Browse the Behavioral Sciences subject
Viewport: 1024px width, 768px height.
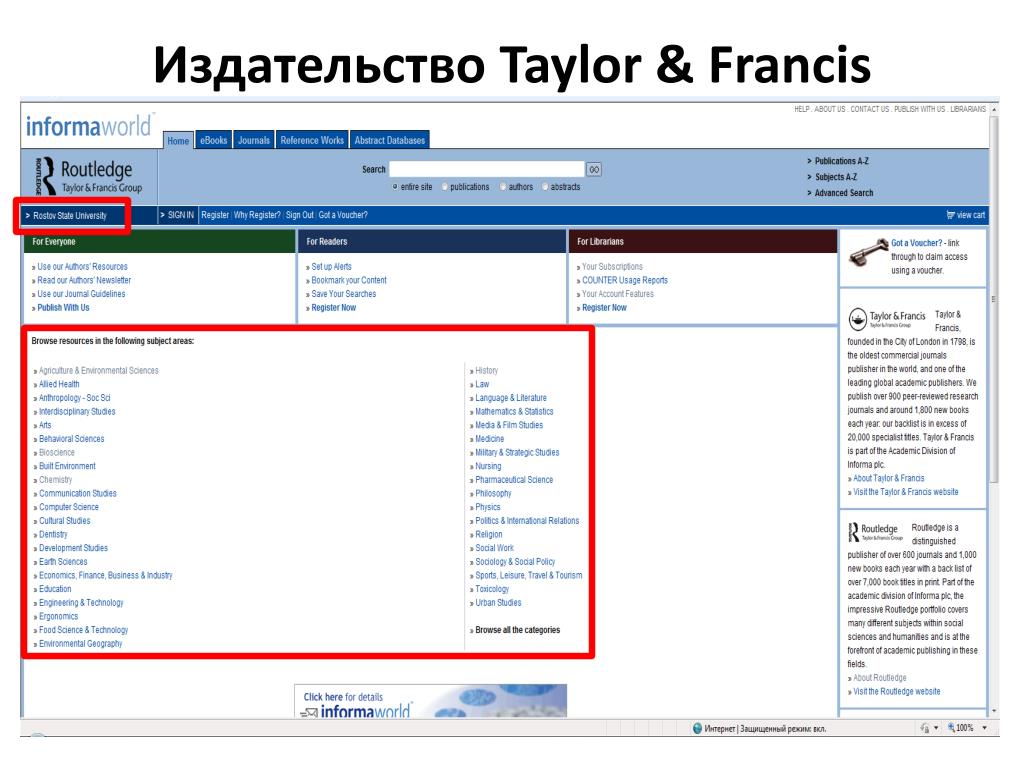click(71, 439)
